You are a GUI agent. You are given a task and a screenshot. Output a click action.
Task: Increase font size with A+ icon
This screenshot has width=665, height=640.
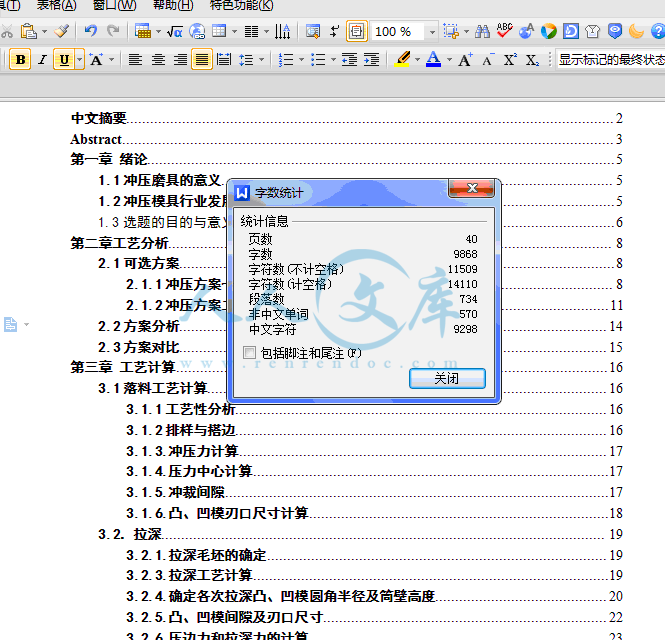pos(465,60)
